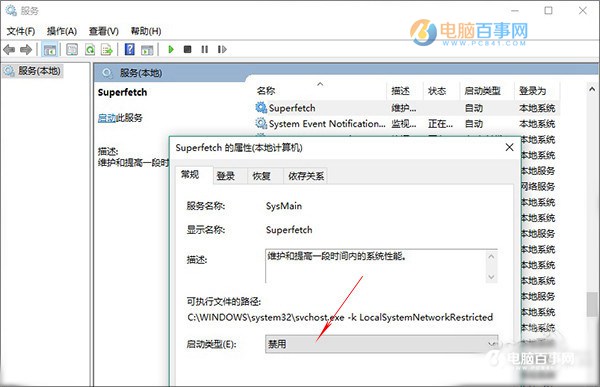Click 本地系统 logon value in the Superfetch row
The image size is (600, 387).
coord(537,108)
